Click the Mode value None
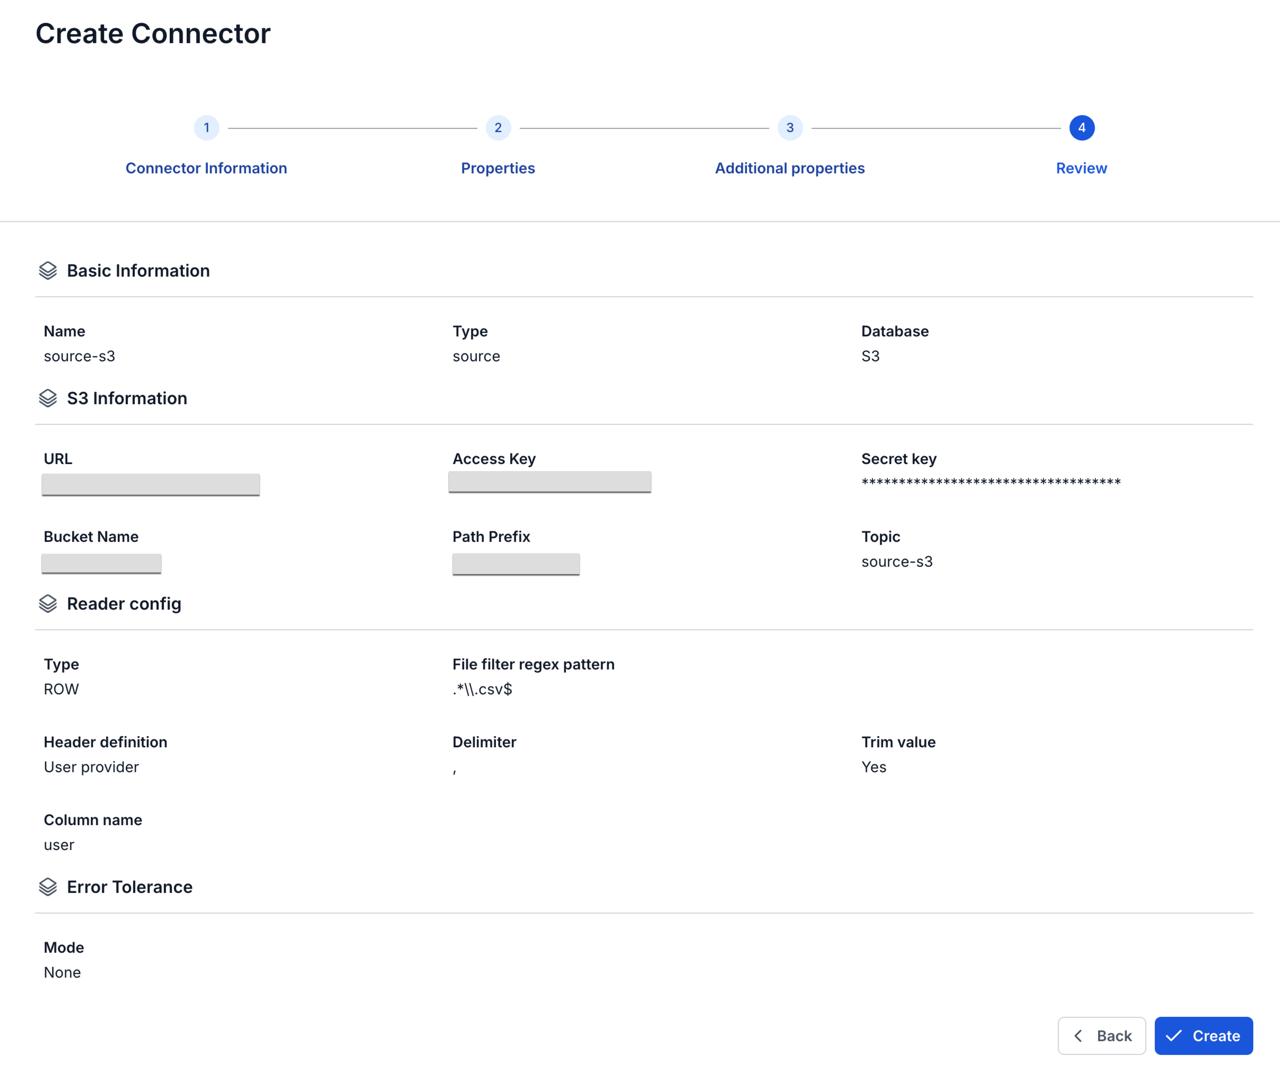1280x1088 pixels. (x=62, y=972)
